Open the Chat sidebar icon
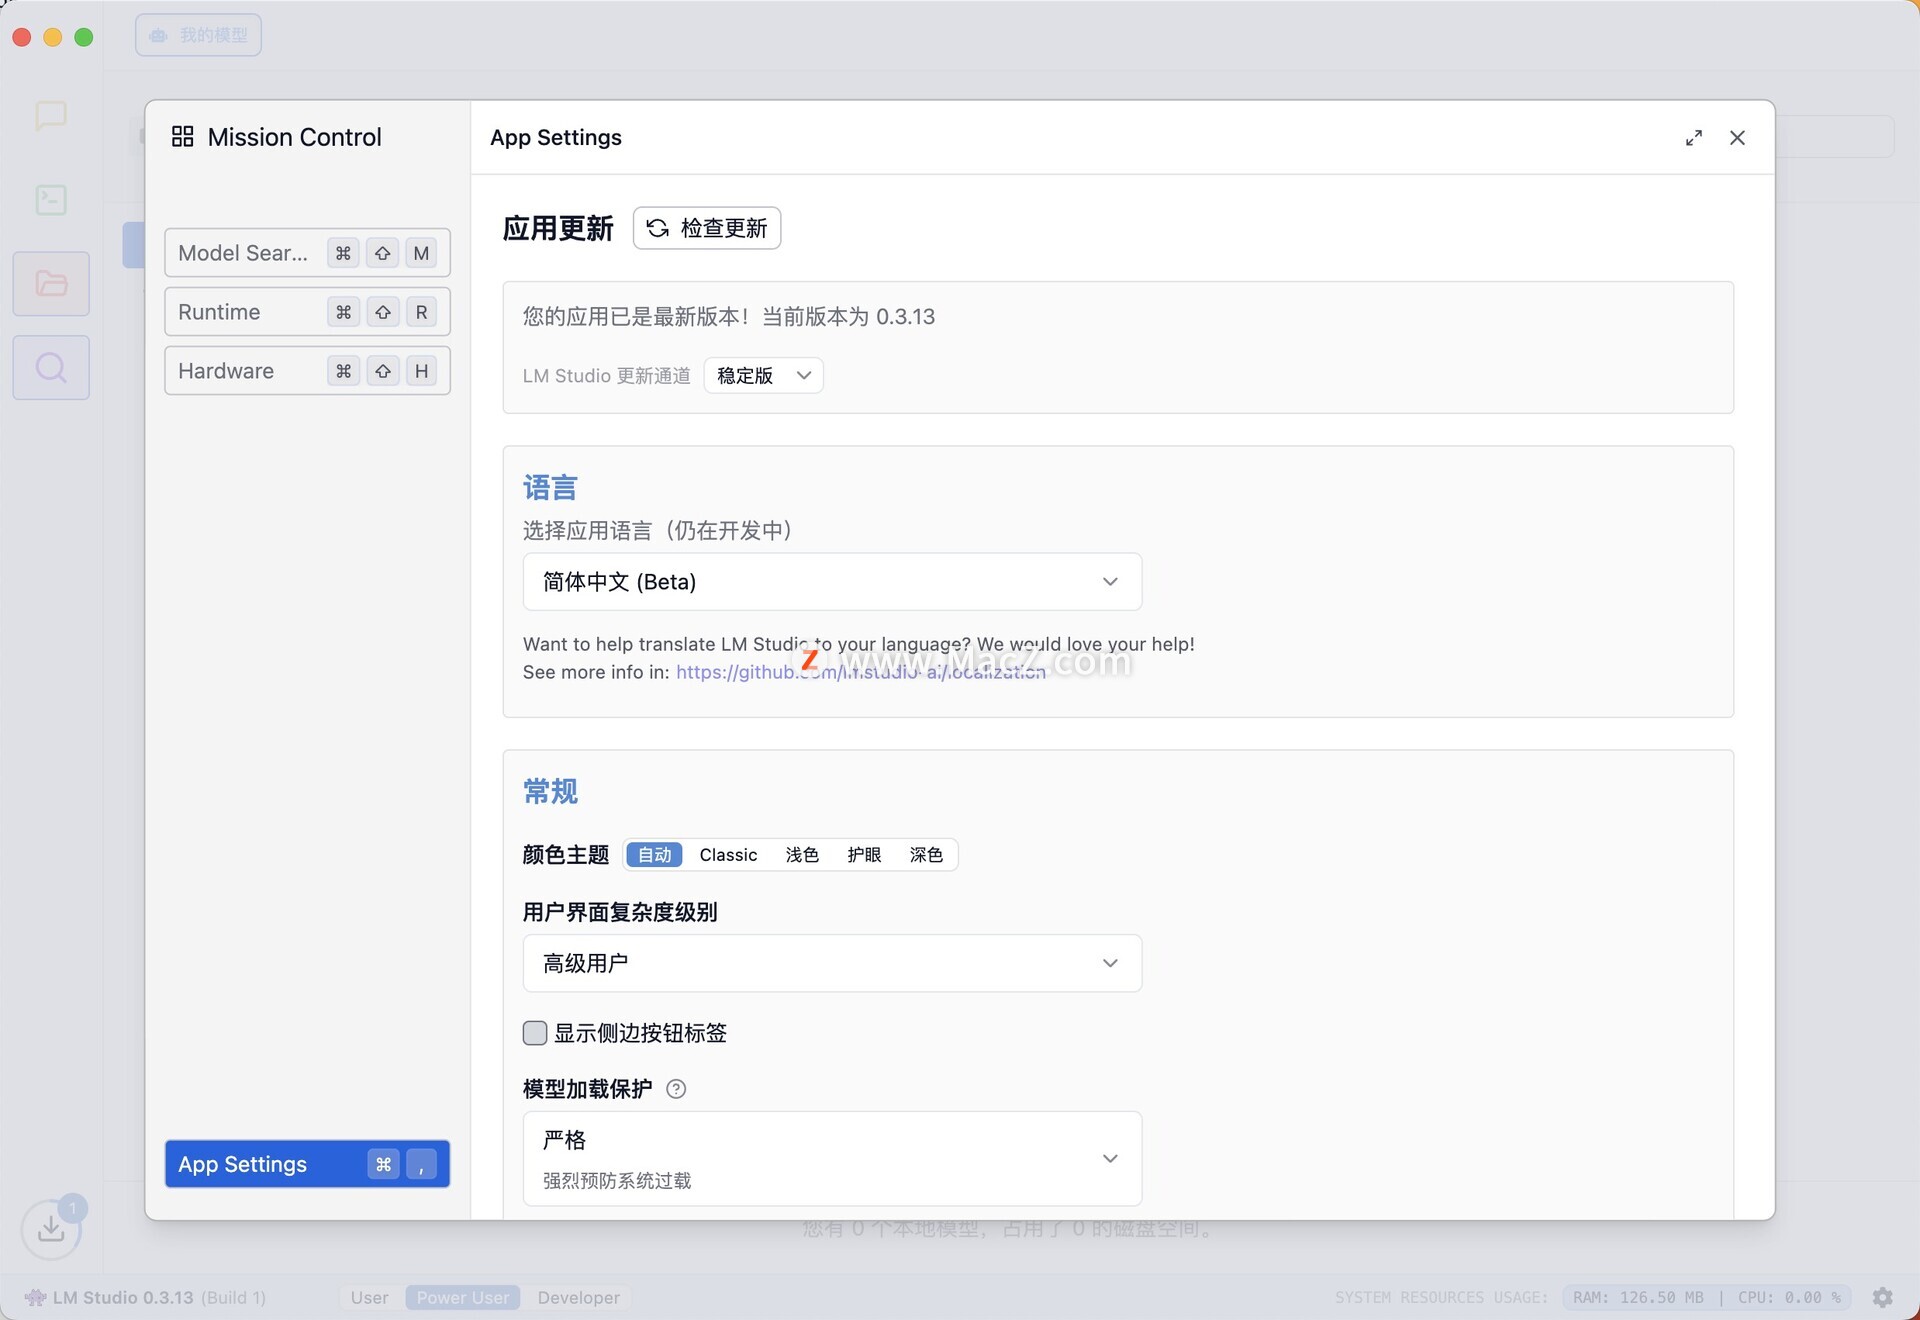1920x1320 pixels. point(51,116)
